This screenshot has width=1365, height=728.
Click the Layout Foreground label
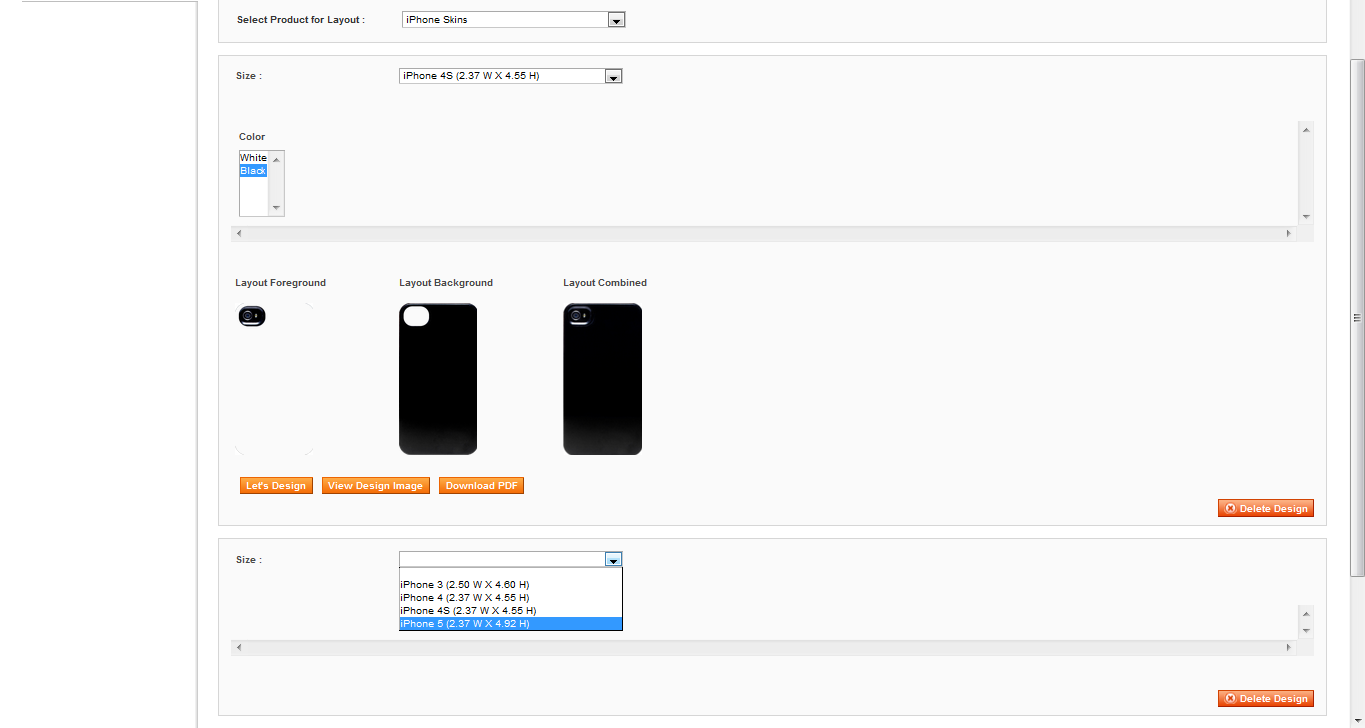pyautogui.click(x=281, y=283)
